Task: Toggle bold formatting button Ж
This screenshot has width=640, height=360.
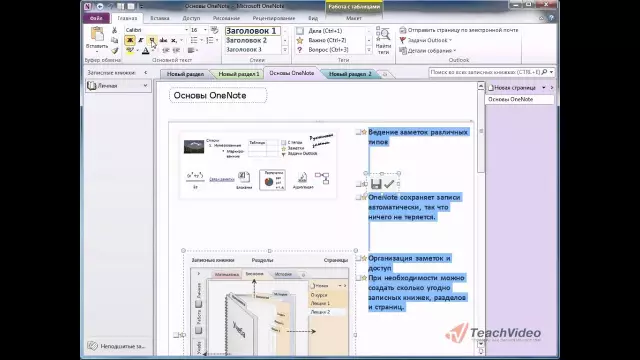Action: [130, 40]
